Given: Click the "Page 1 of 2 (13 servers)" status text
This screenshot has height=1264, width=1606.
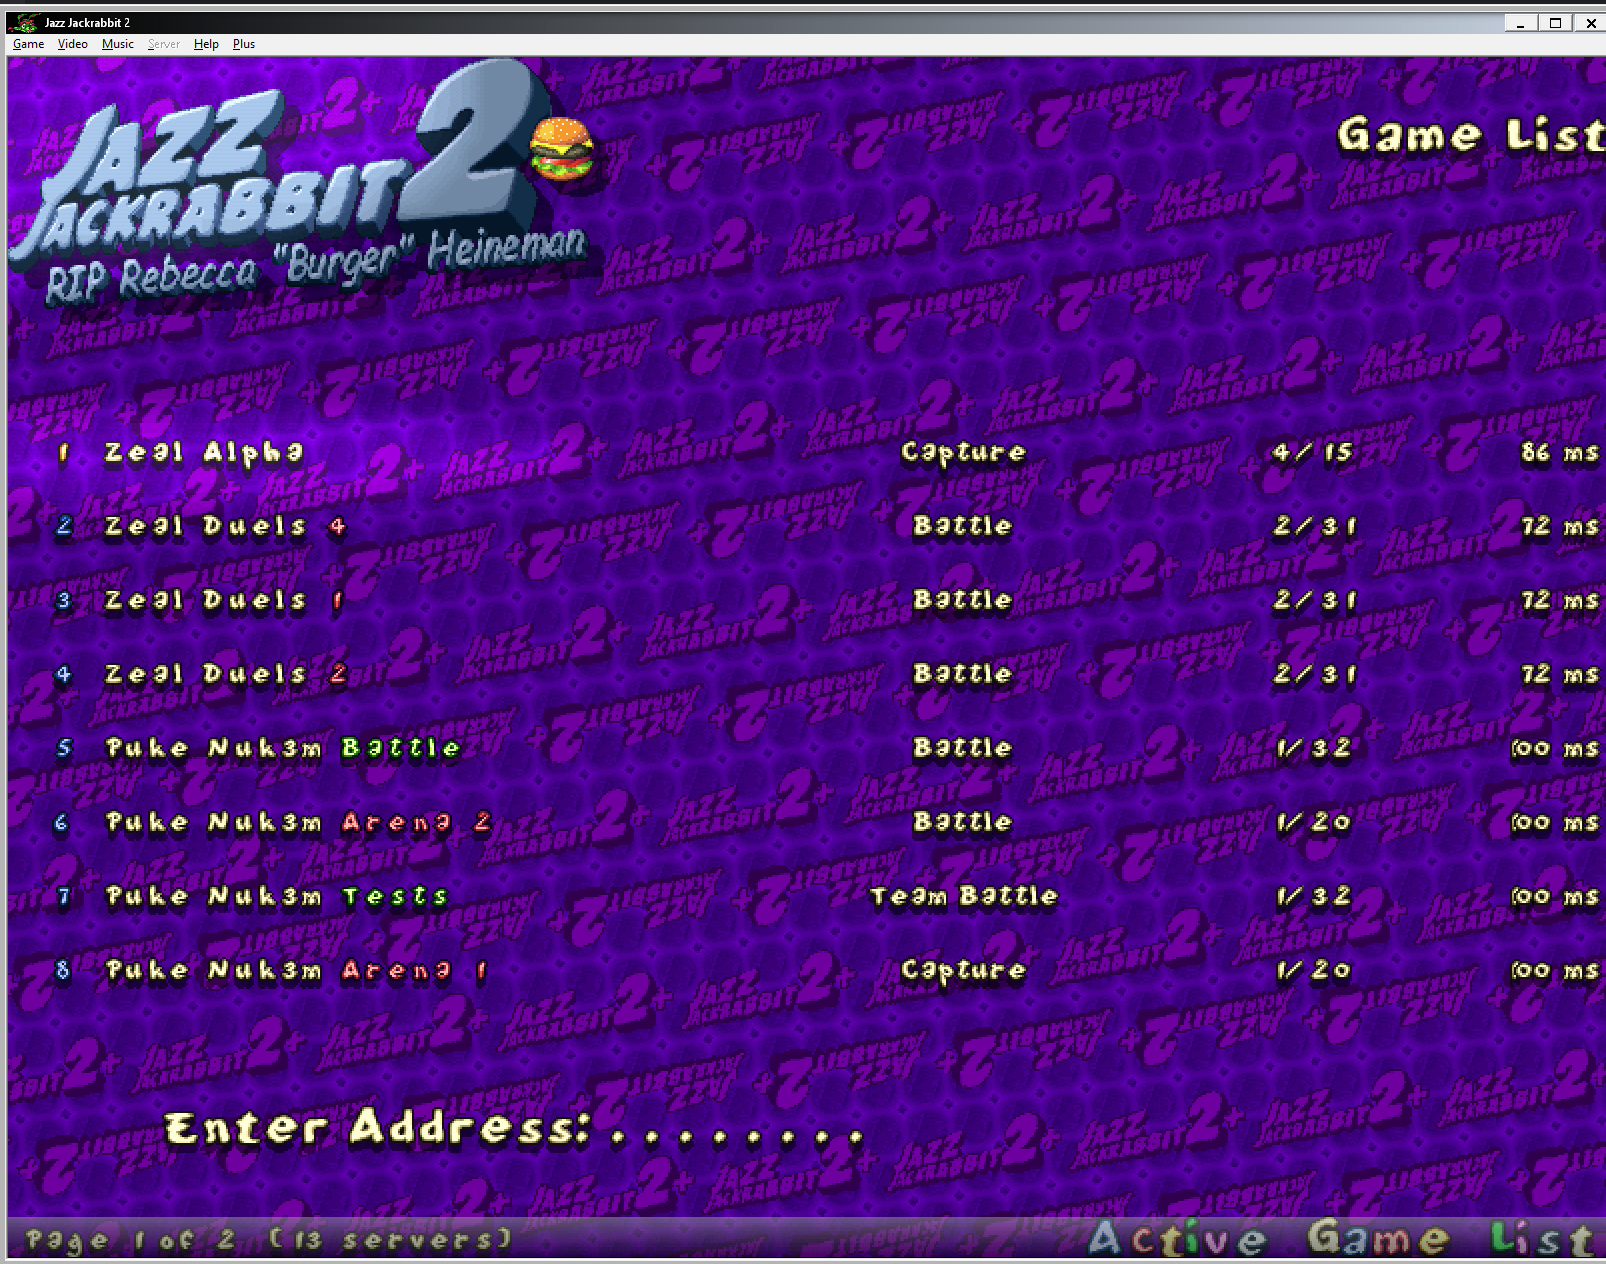Looking at the screenshot, I should [x=268, y=1241].
